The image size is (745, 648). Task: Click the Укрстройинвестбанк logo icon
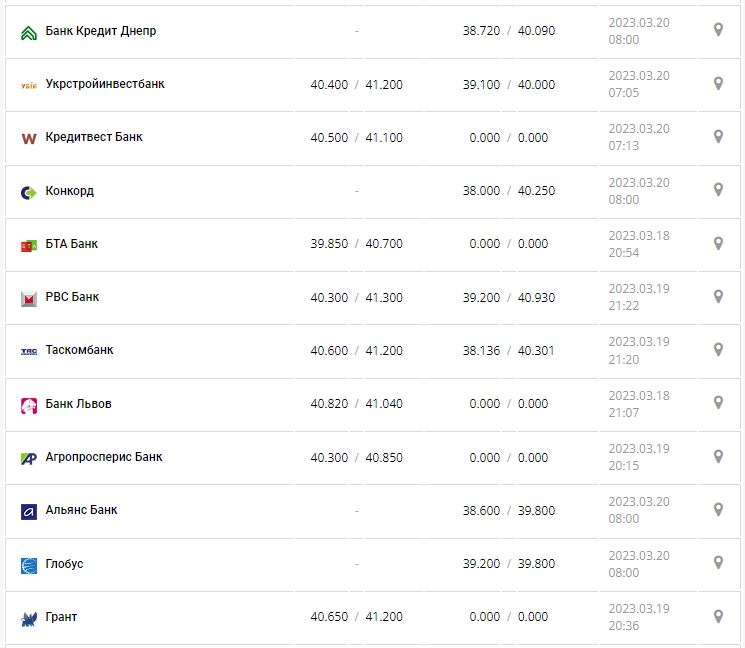click(28, 85)
